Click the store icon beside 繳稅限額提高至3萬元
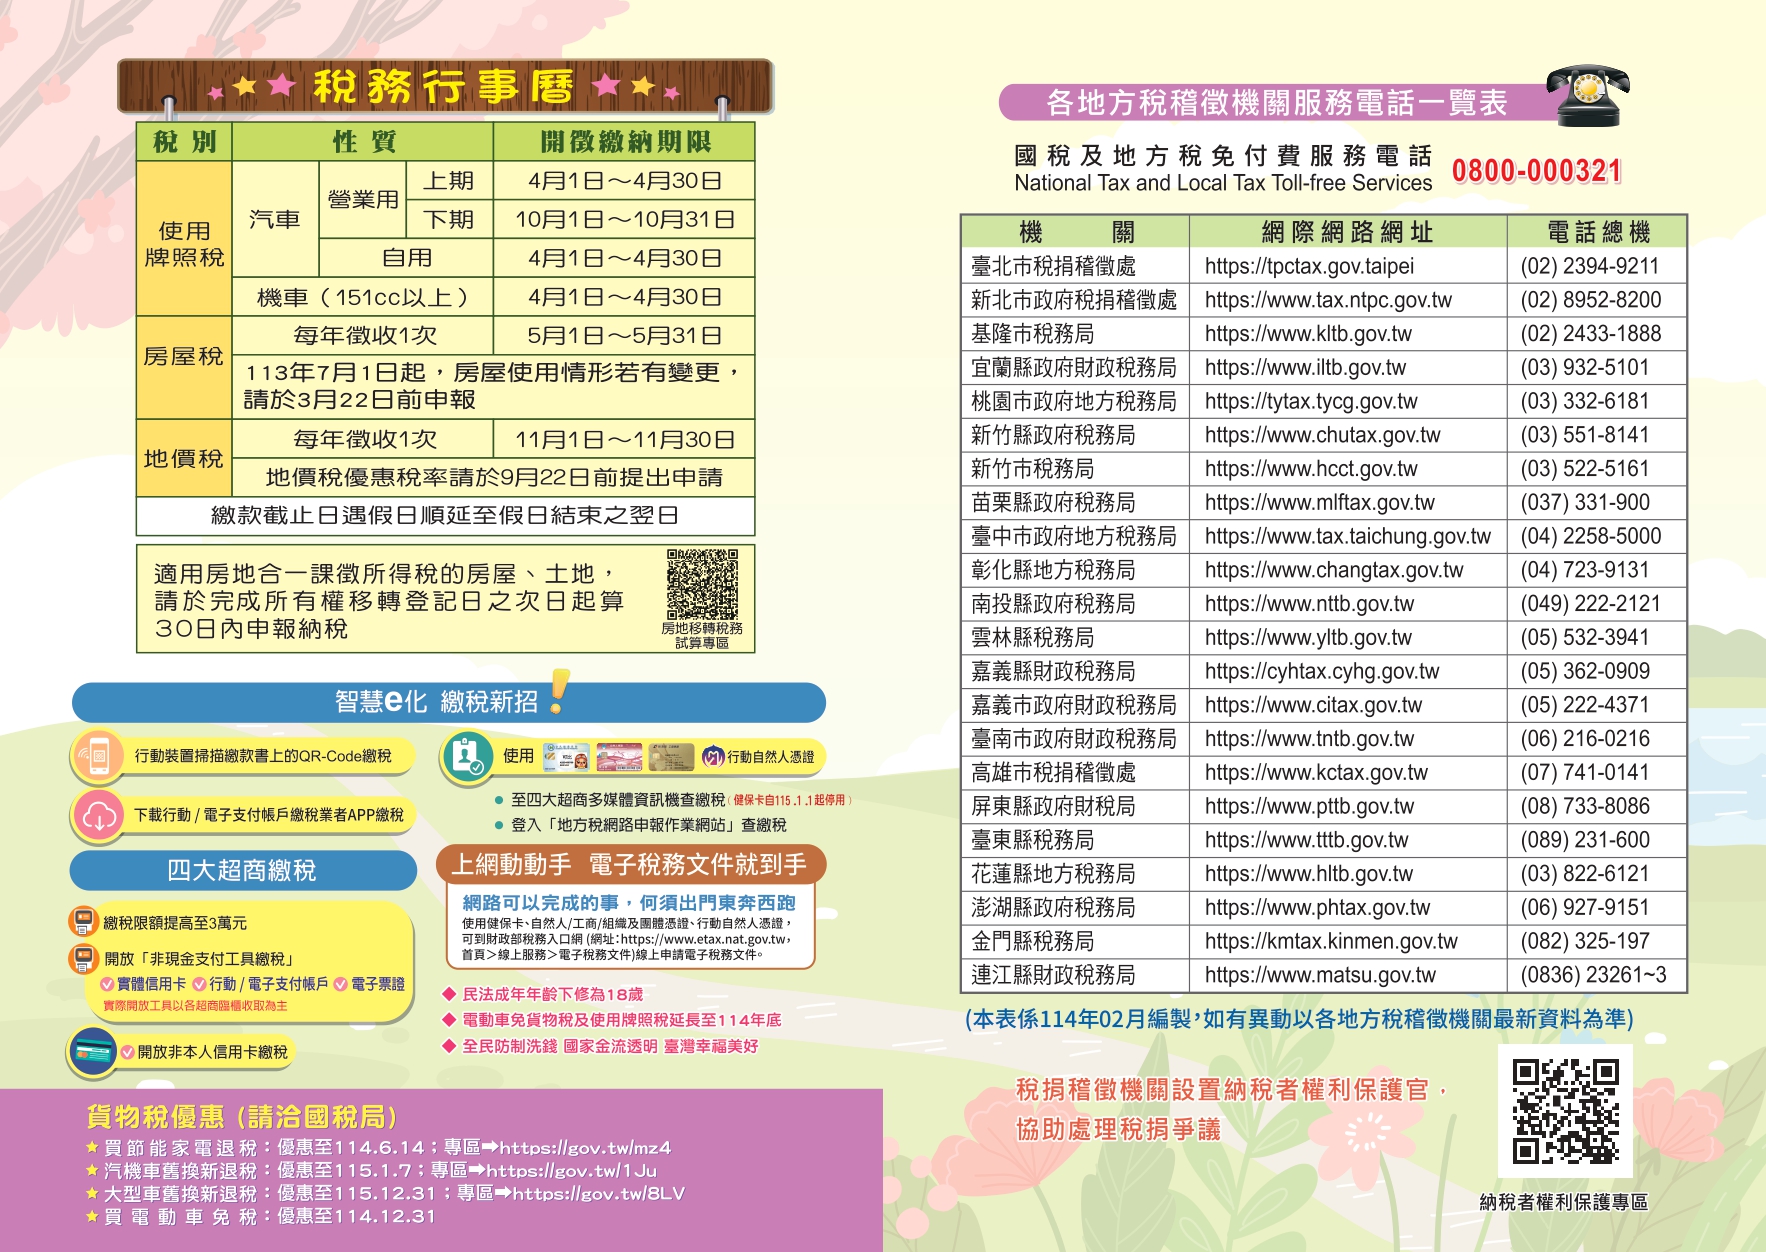 [82, 921]
